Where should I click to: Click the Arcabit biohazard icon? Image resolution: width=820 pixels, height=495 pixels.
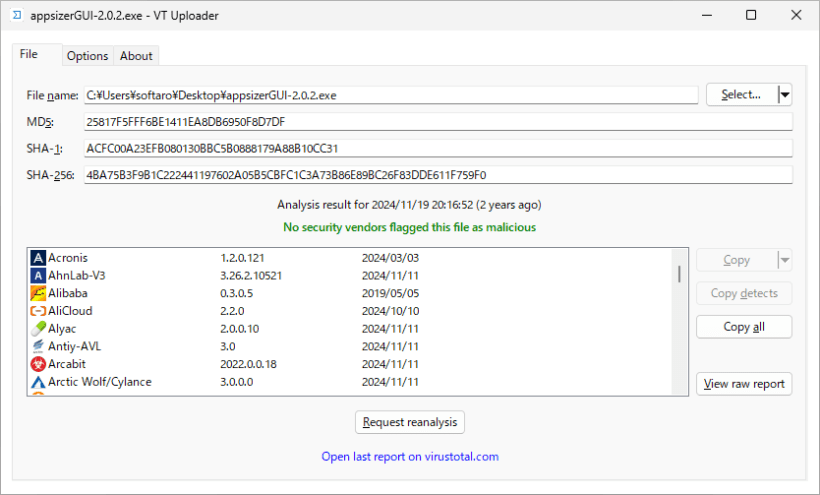[x=38, y=364]
